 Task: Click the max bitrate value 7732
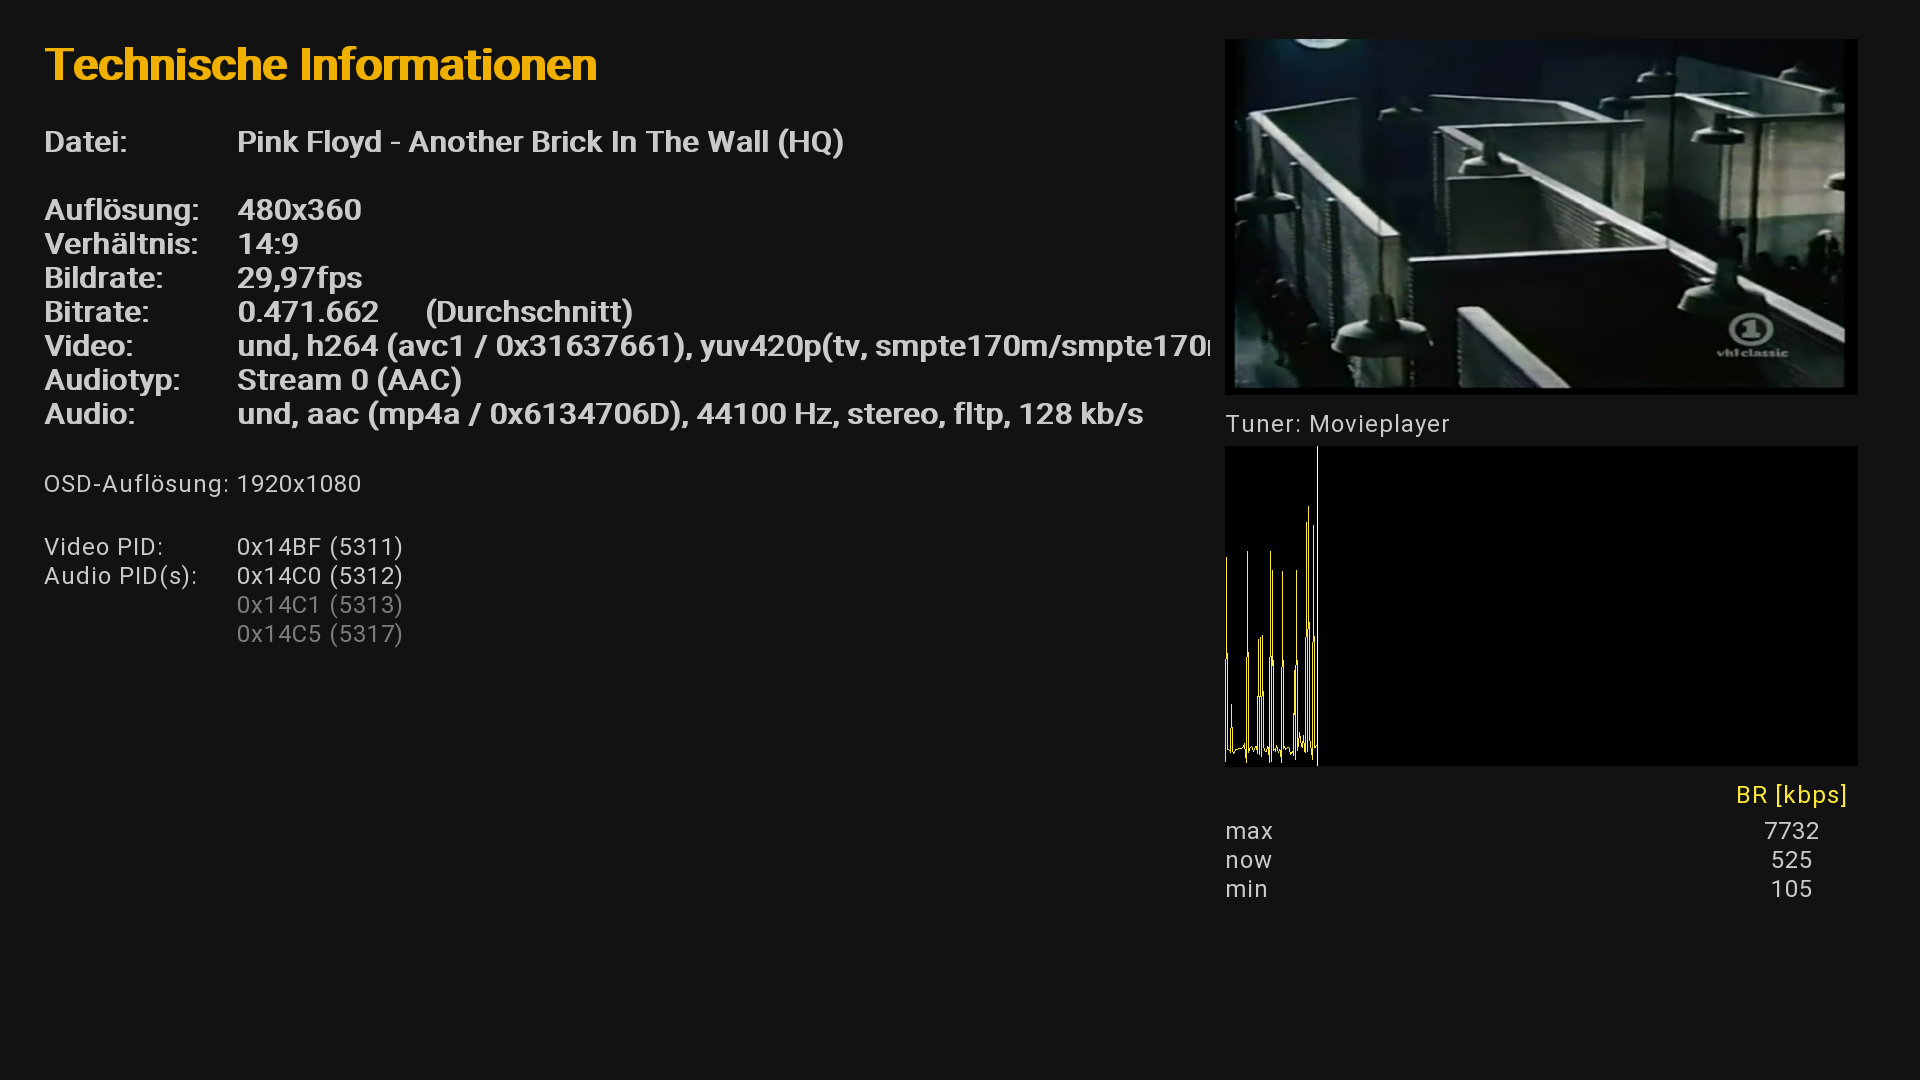tap(1791, 831)
